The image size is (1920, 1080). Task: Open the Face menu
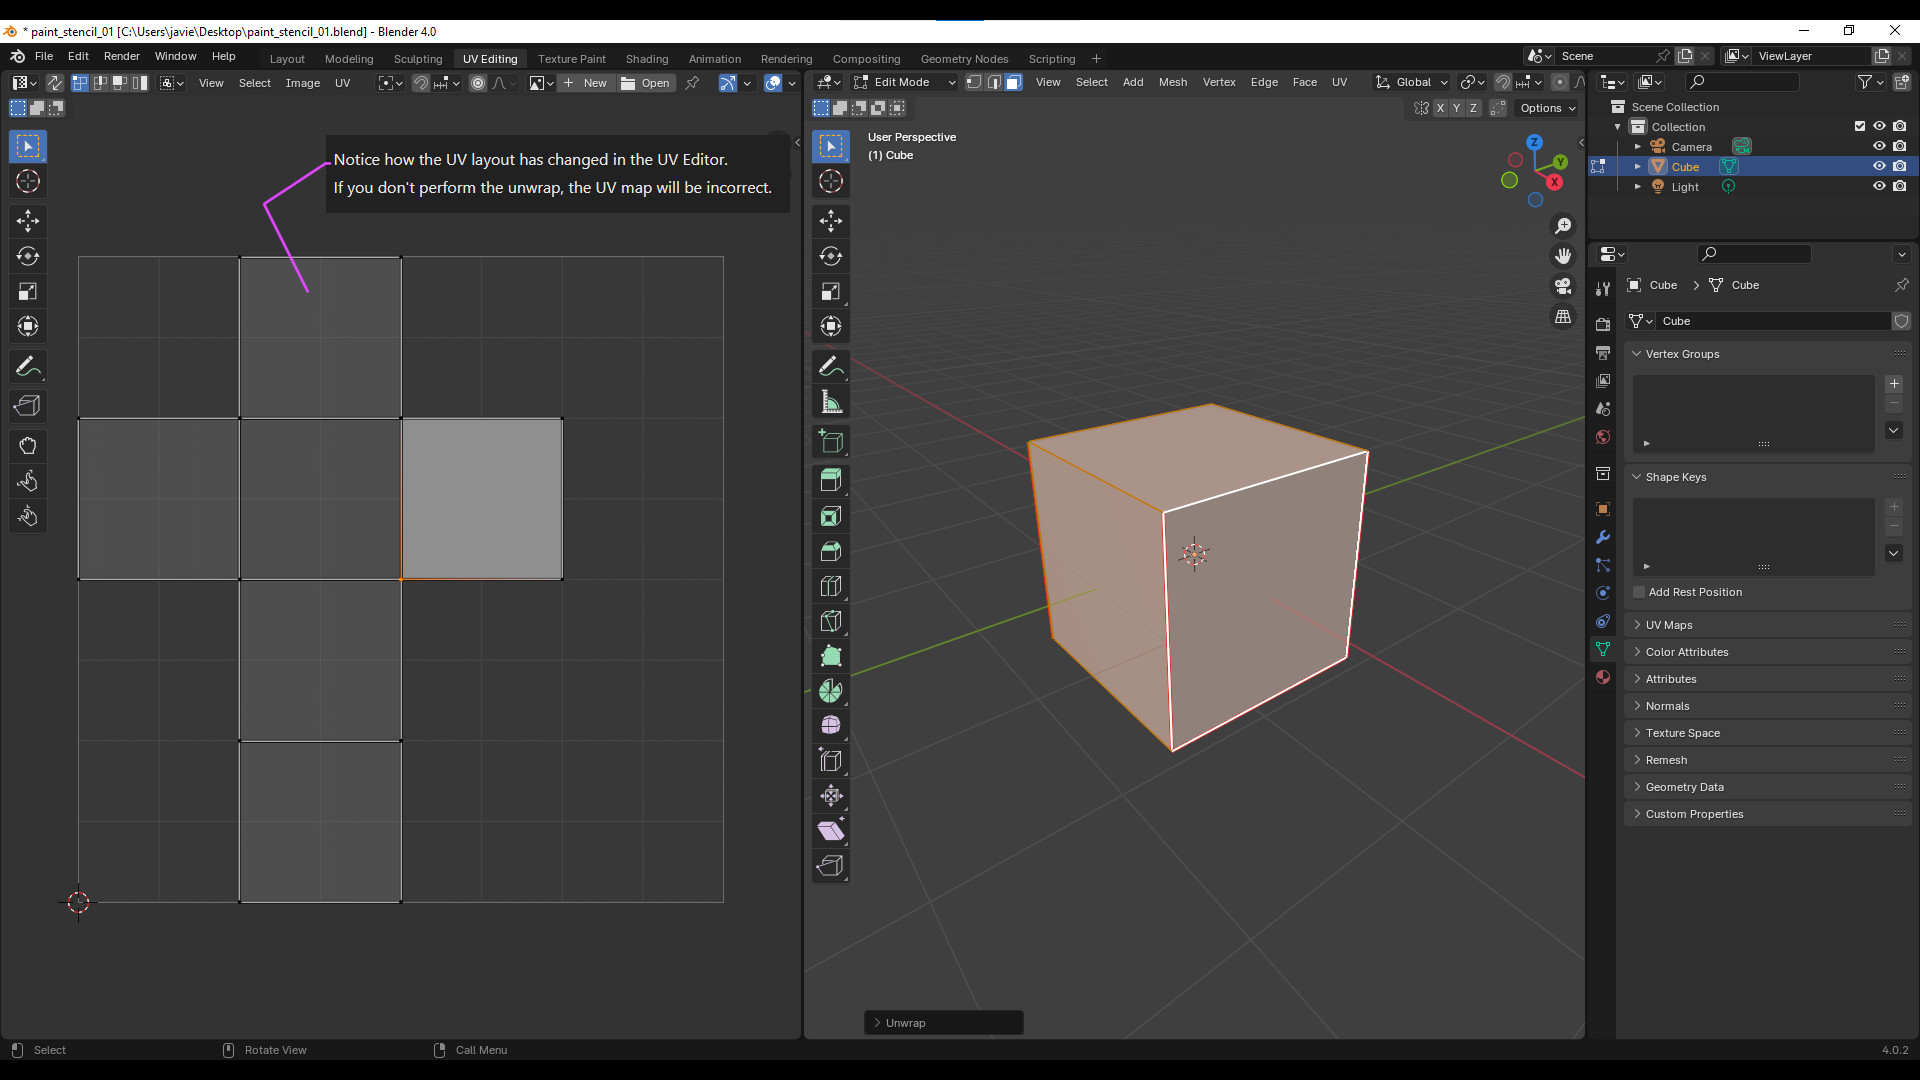click(x=1304, y=82)
